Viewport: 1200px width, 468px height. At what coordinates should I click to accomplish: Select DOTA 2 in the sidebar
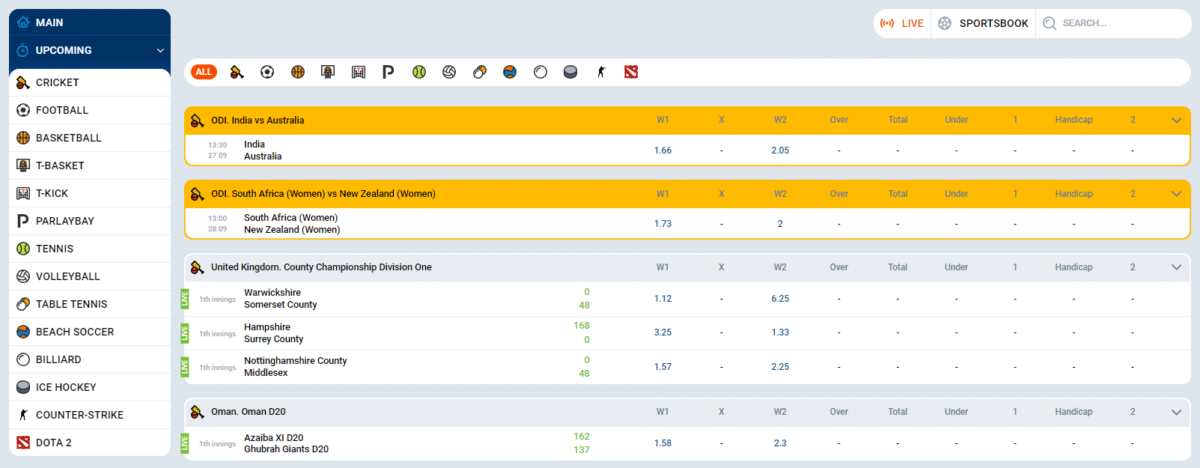tap(90, 442)
